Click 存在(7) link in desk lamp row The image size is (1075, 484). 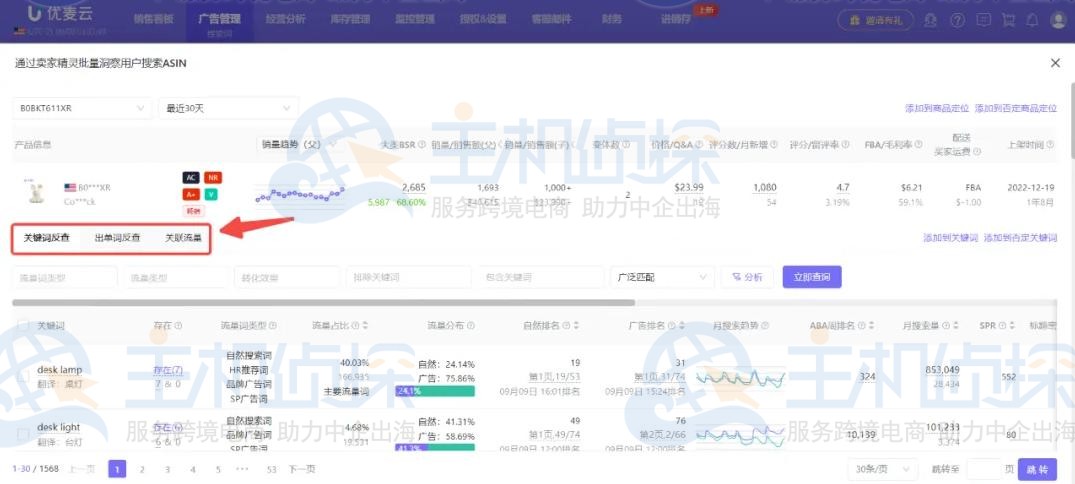[x=168, y=370]
